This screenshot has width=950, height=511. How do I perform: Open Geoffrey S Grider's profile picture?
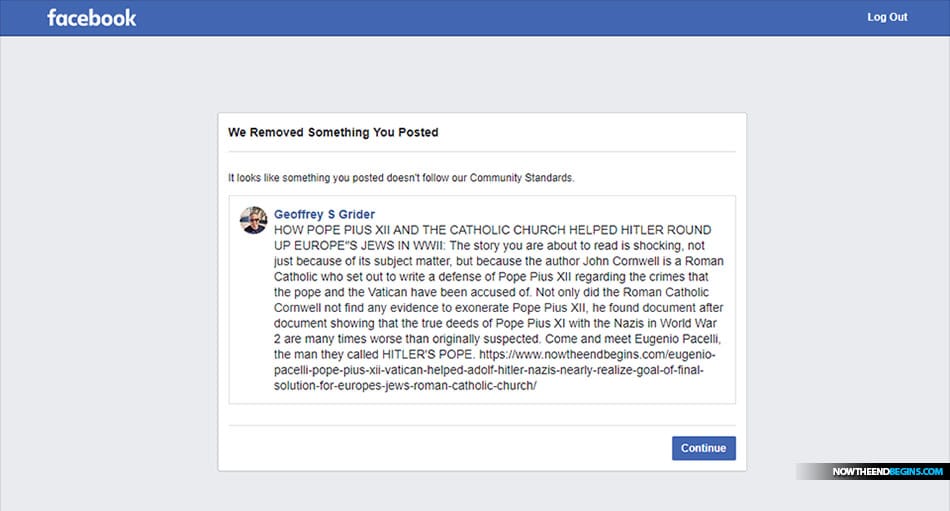pyautogui.click(x=254, y=220)
